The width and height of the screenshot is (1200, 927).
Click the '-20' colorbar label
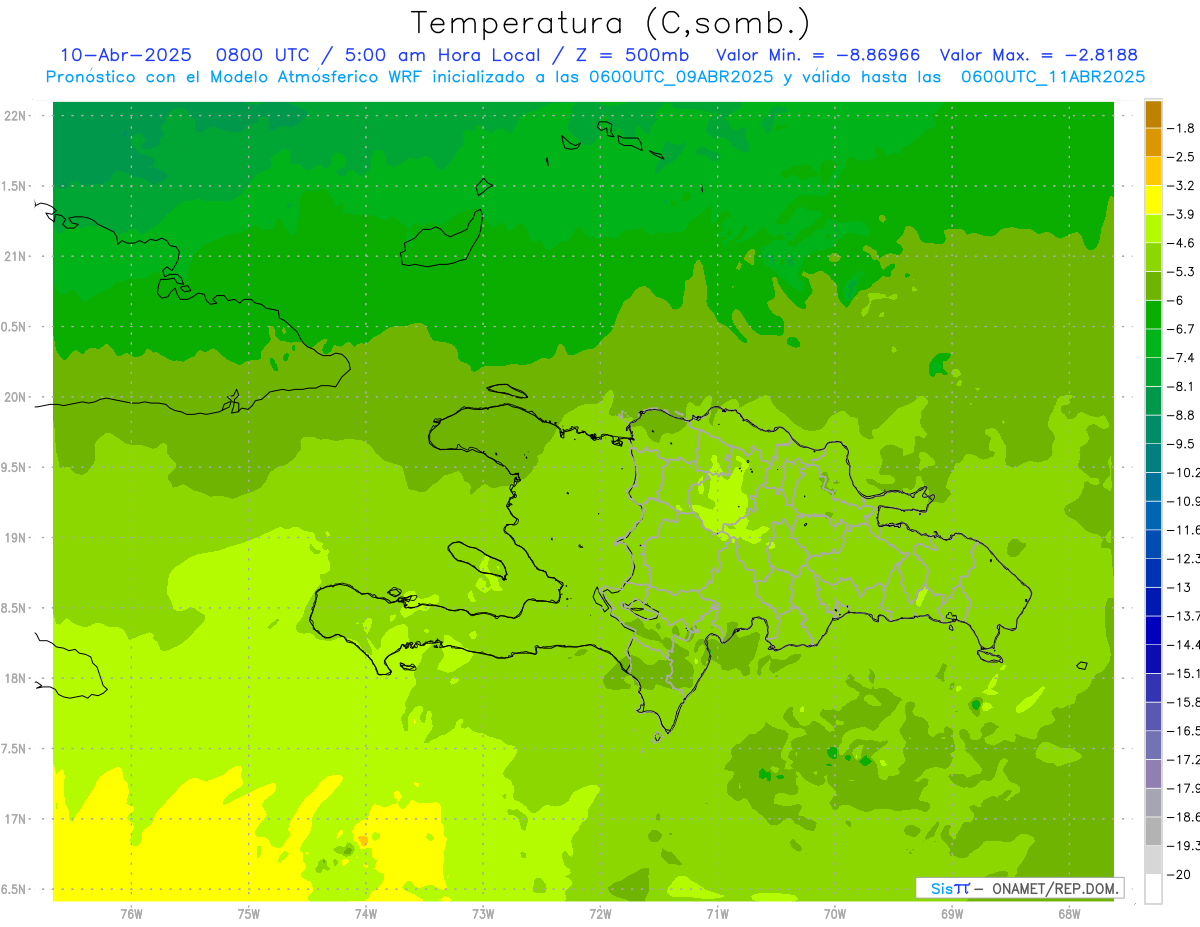(1179, 875)
